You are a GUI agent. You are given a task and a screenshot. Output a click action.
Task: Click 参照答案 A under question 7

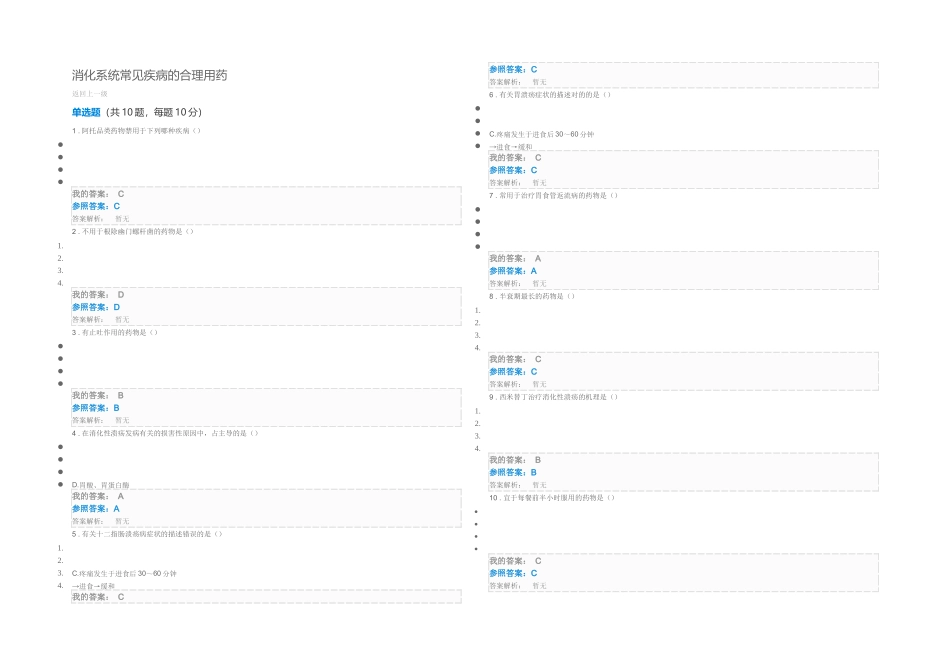514,271
